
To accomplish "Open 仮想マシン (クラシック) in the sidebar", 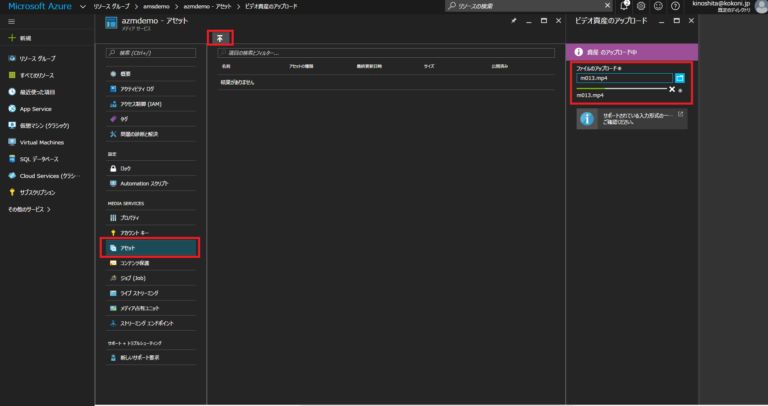I will (44, 125).
